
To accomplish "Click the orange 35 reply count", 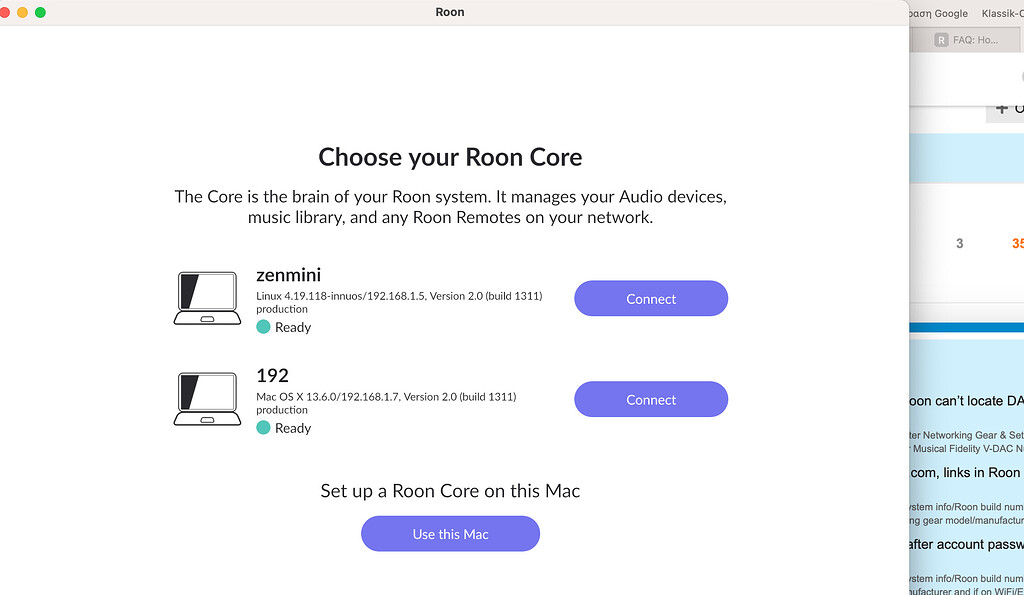I will pos(1017,243).
